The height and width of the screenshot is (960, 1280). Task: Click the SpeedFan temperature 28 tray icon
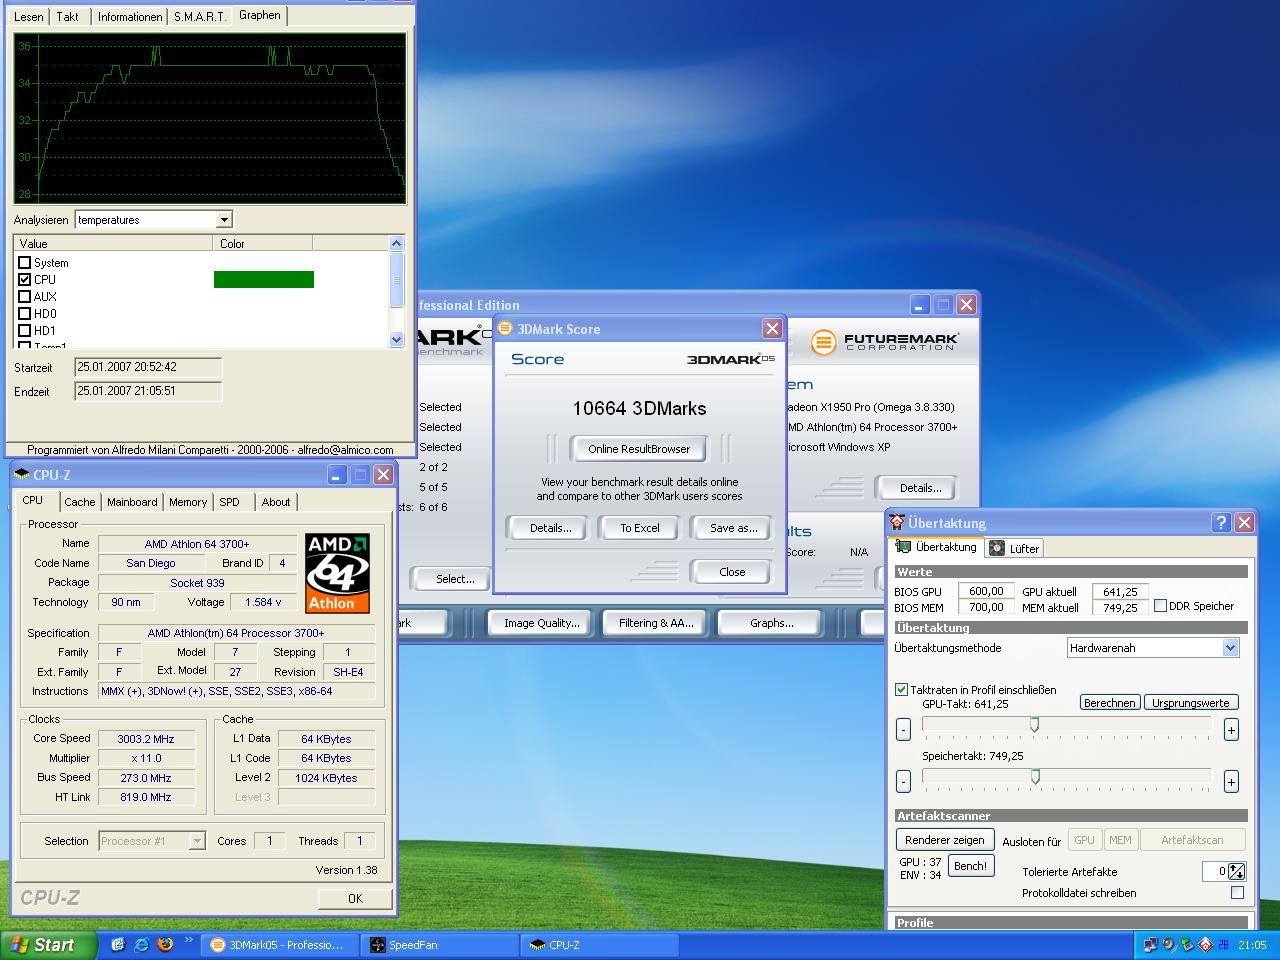pos(1223,945)
